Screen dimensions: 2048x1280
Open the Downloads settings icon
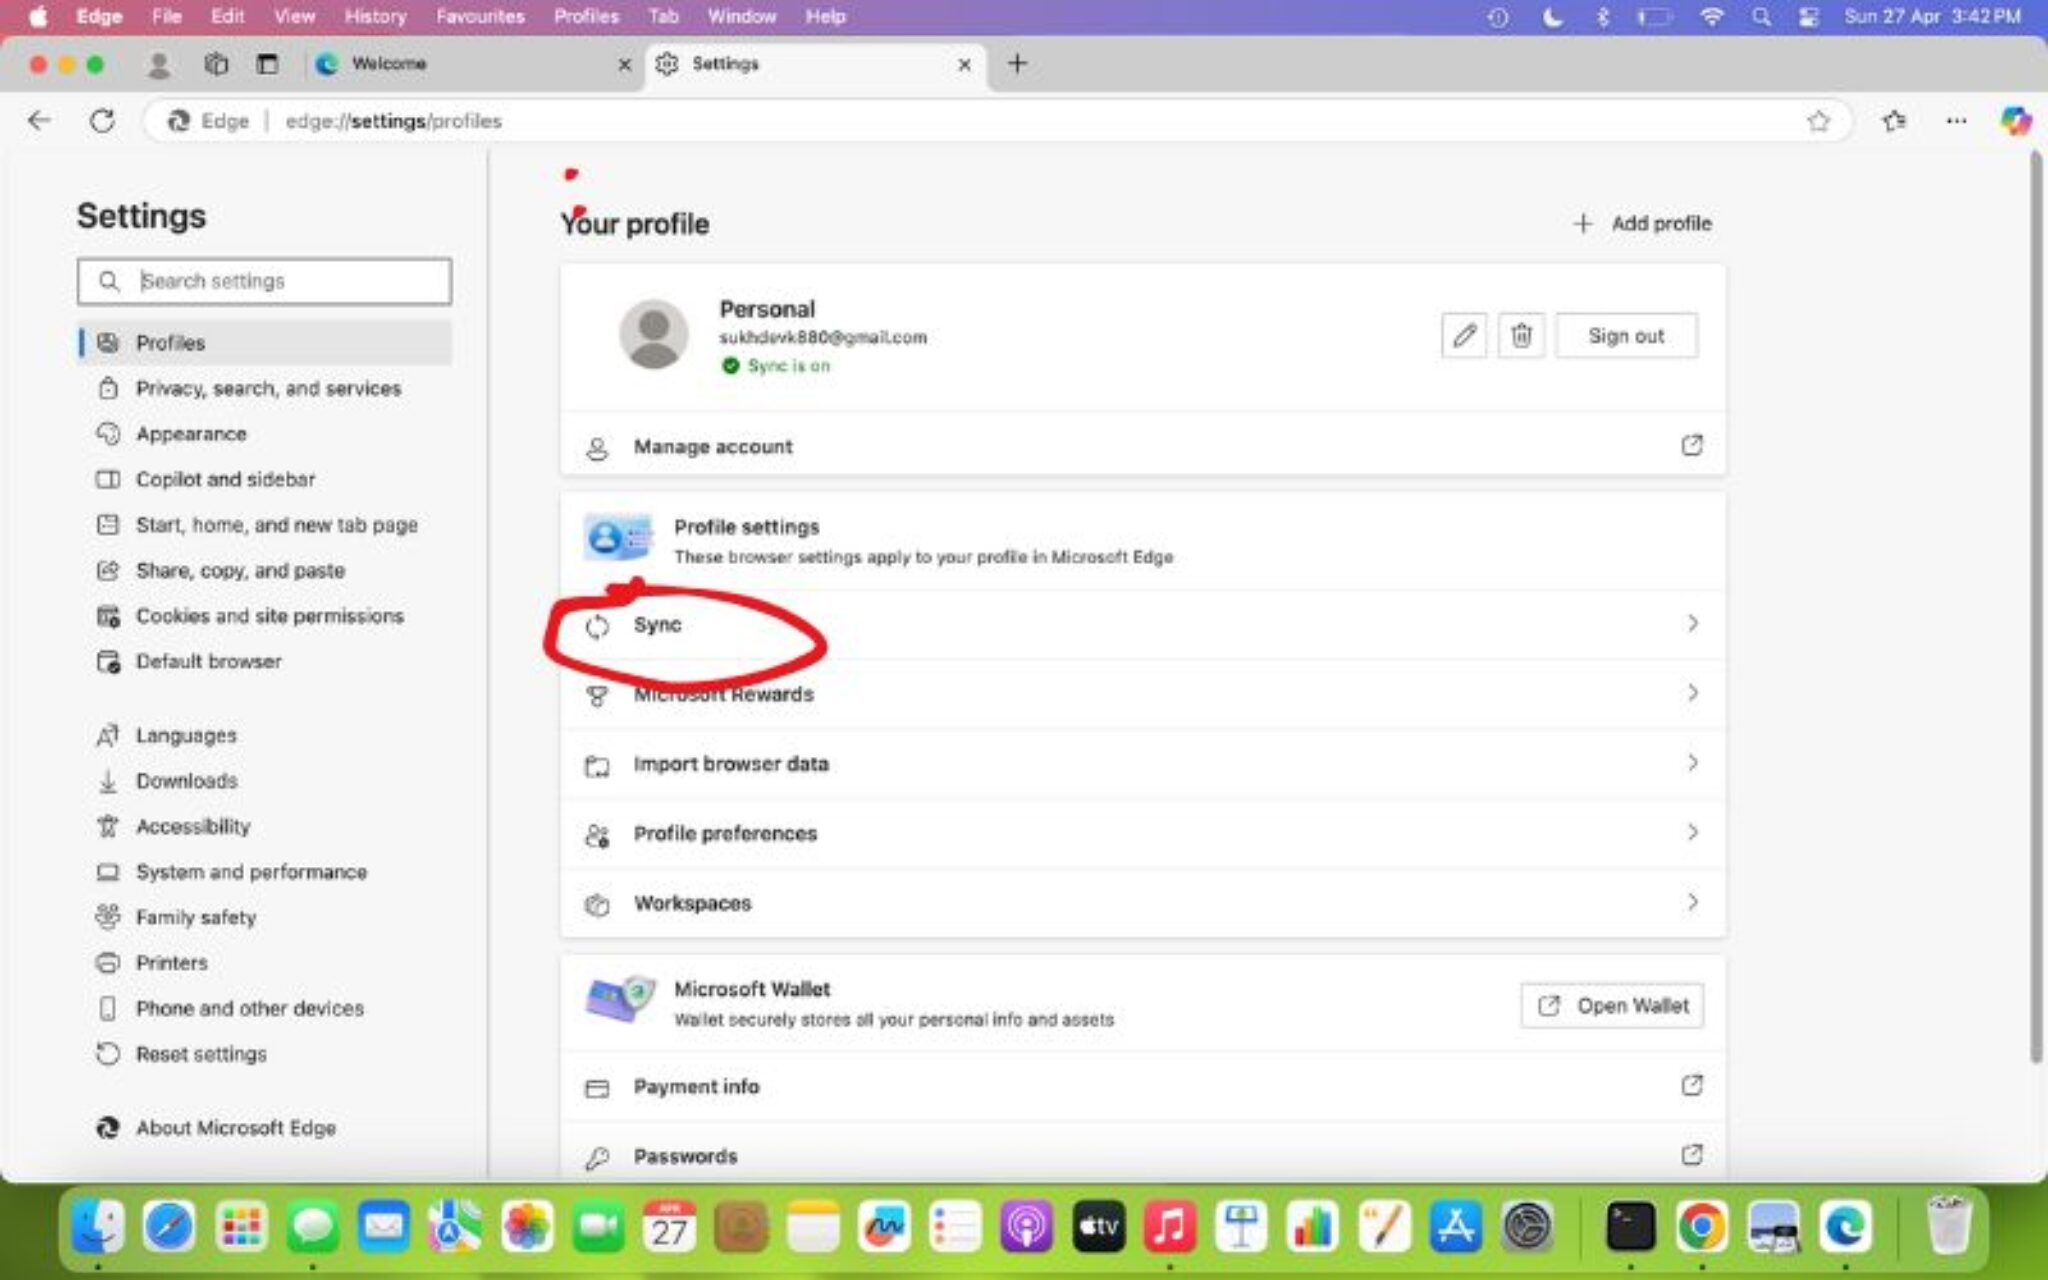[x=110, y=781]
